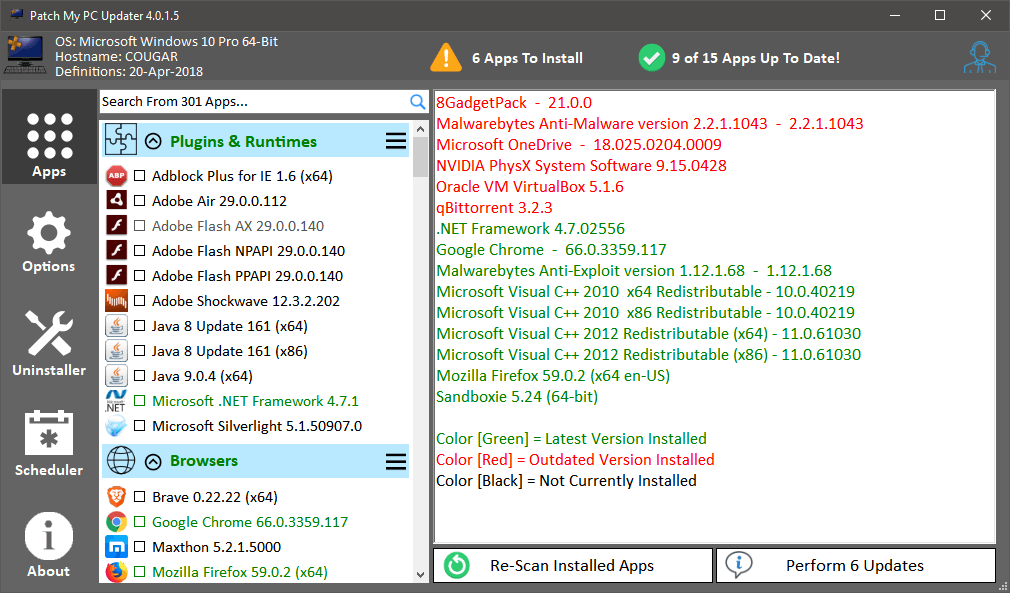Click the Adblock Plus ABP icon
Viewport: 1010px width, 593px height.
pos(116,176)
